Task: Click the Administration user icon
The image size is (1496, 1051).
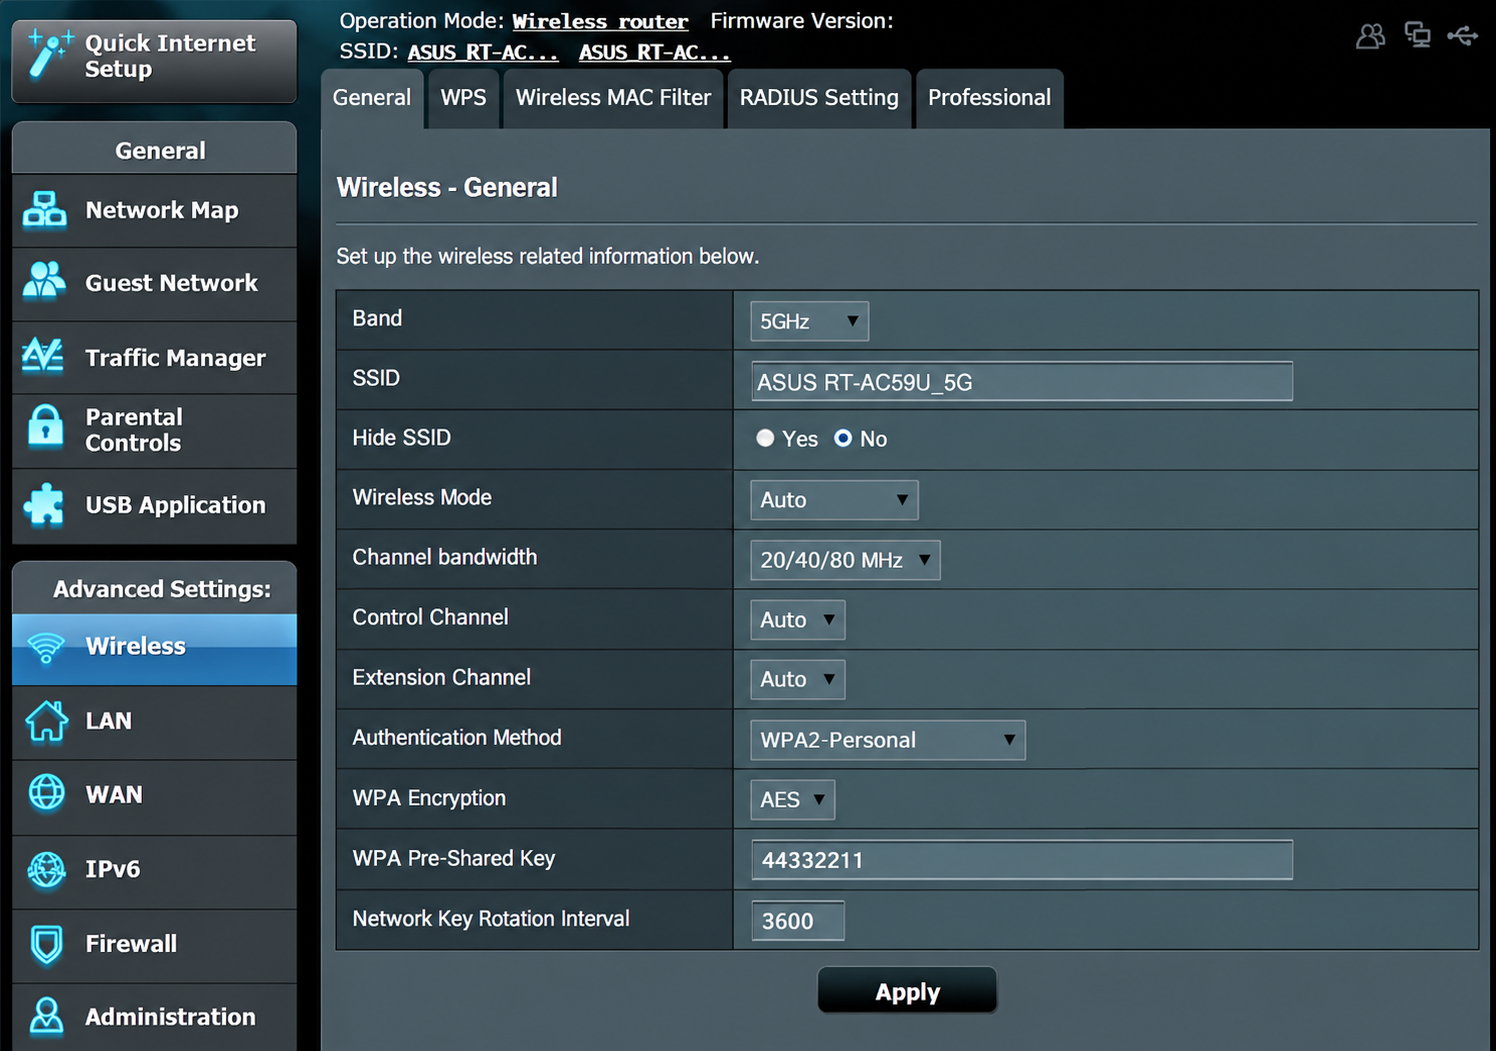Action: [x=46, y=1017]
